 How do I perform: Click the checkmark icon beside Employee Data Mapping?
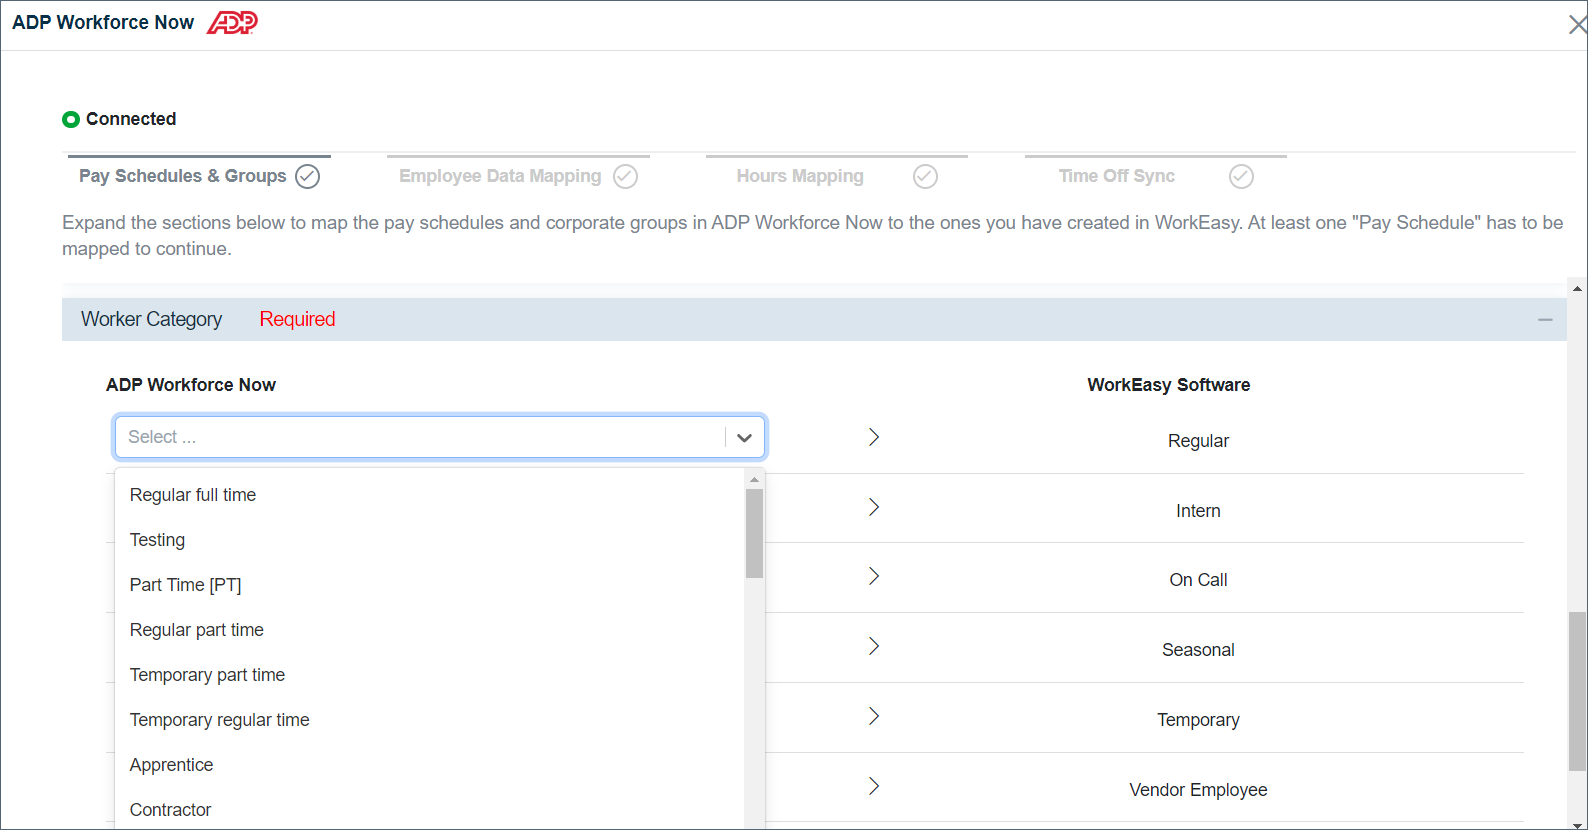pos(626,176)
